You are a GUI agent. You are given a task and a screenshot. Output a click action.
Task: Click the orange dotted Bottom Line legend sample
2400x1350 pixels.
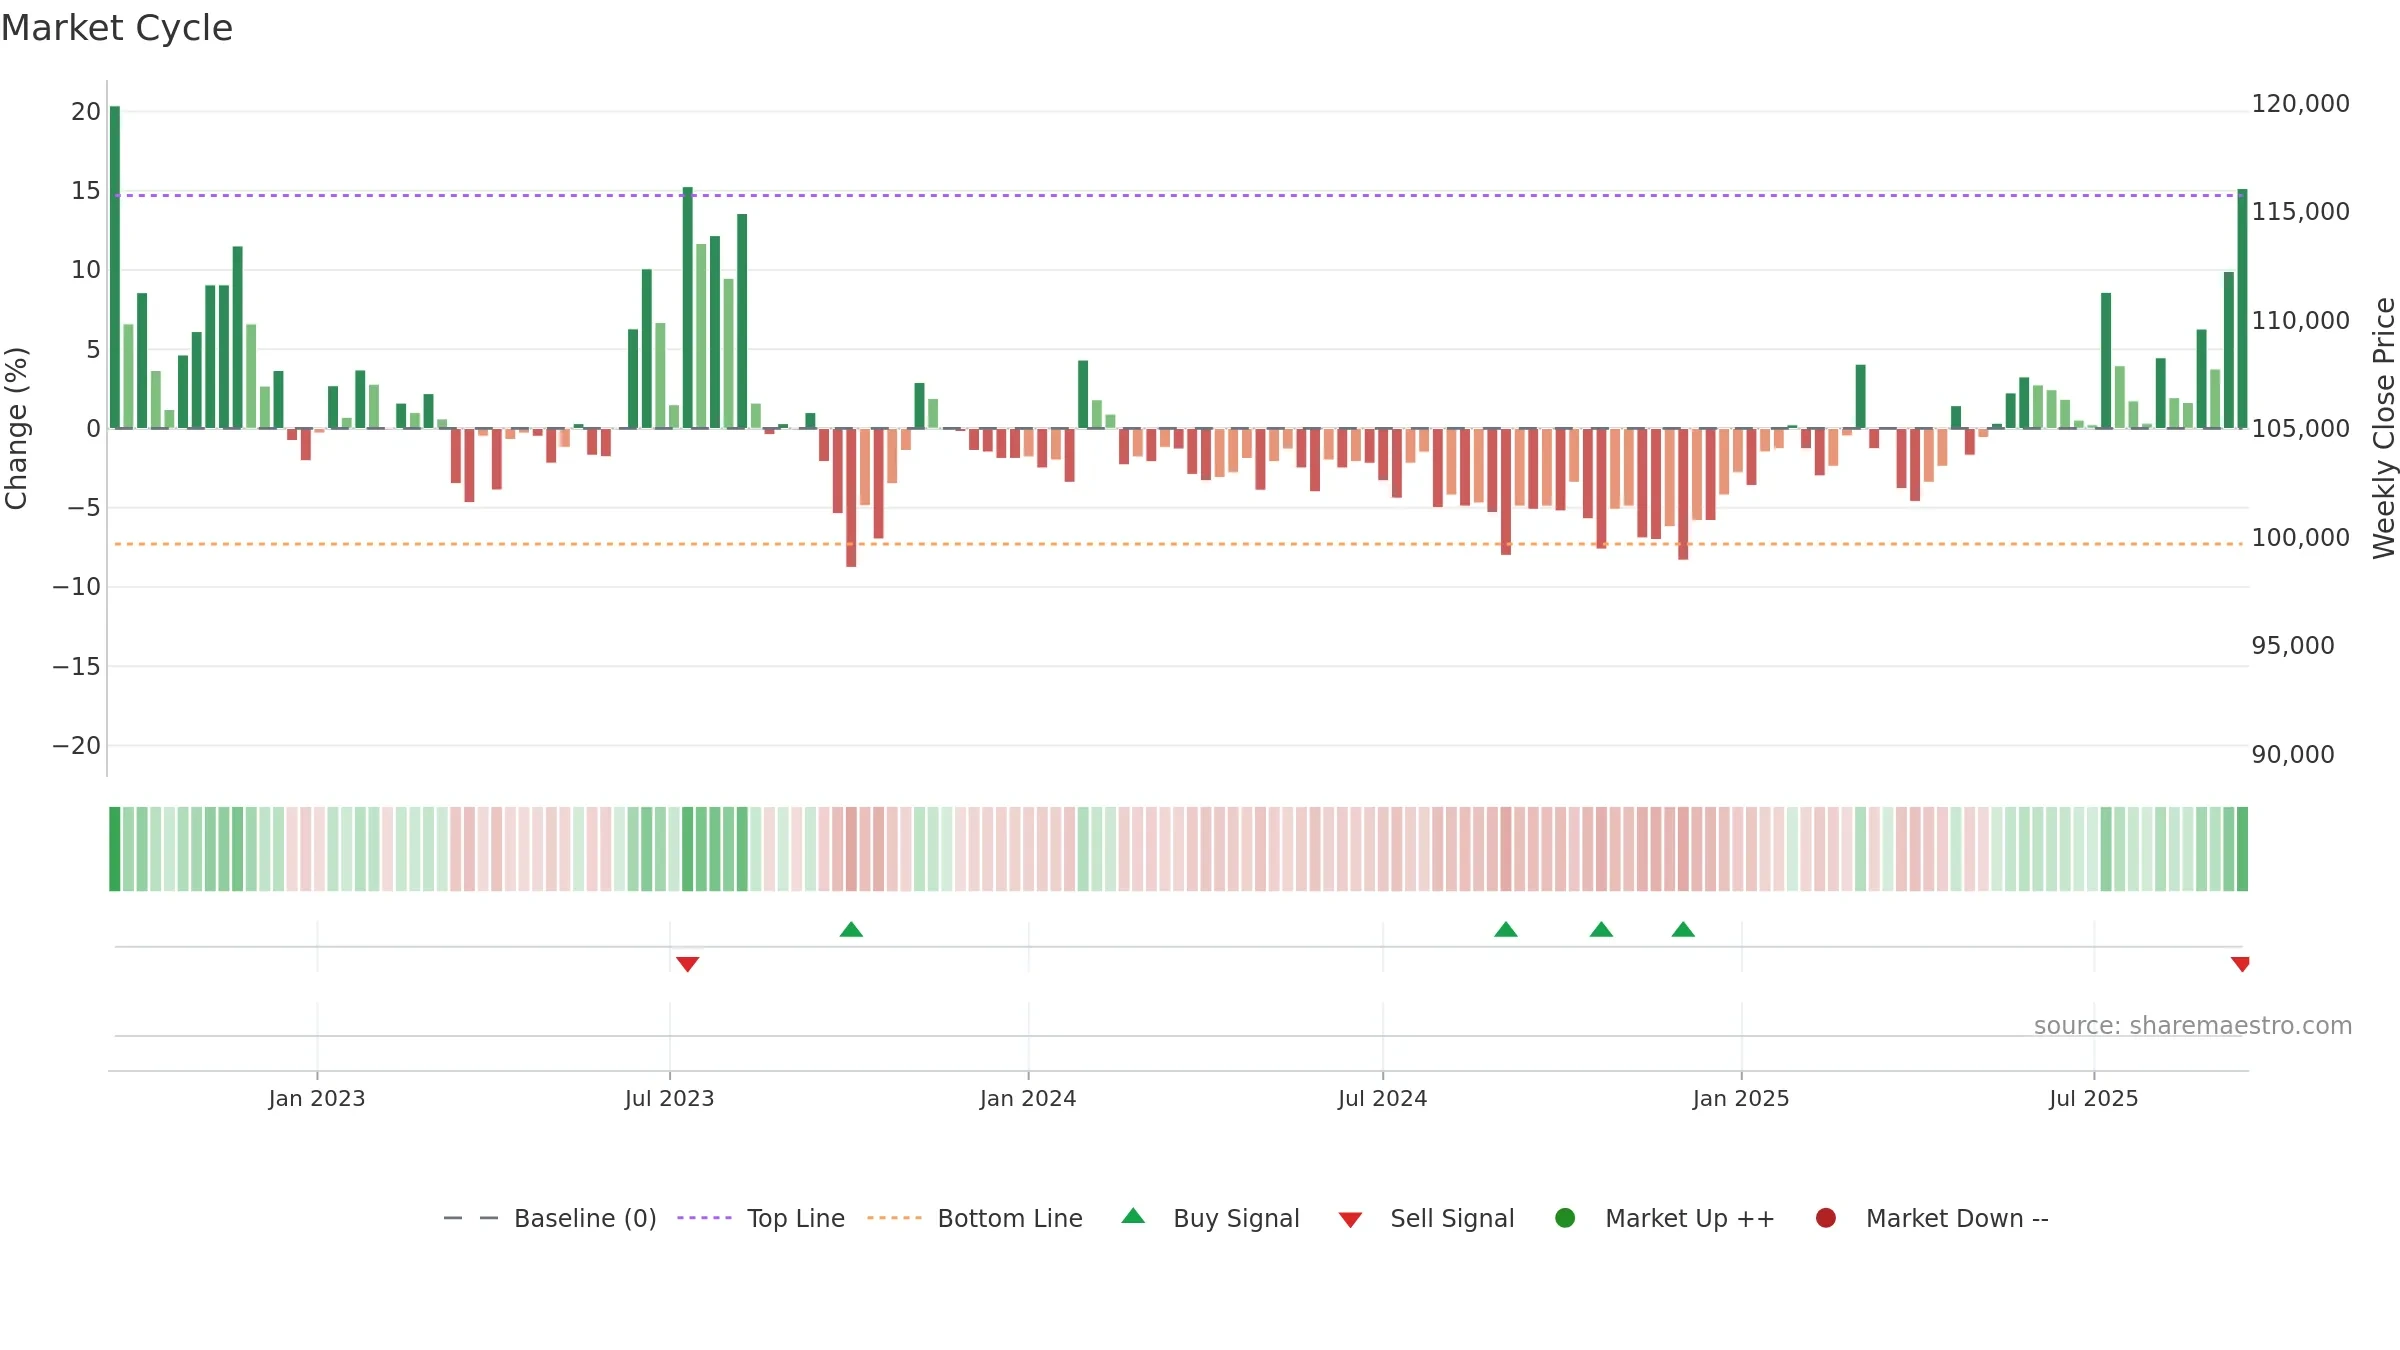(894, 1218)
